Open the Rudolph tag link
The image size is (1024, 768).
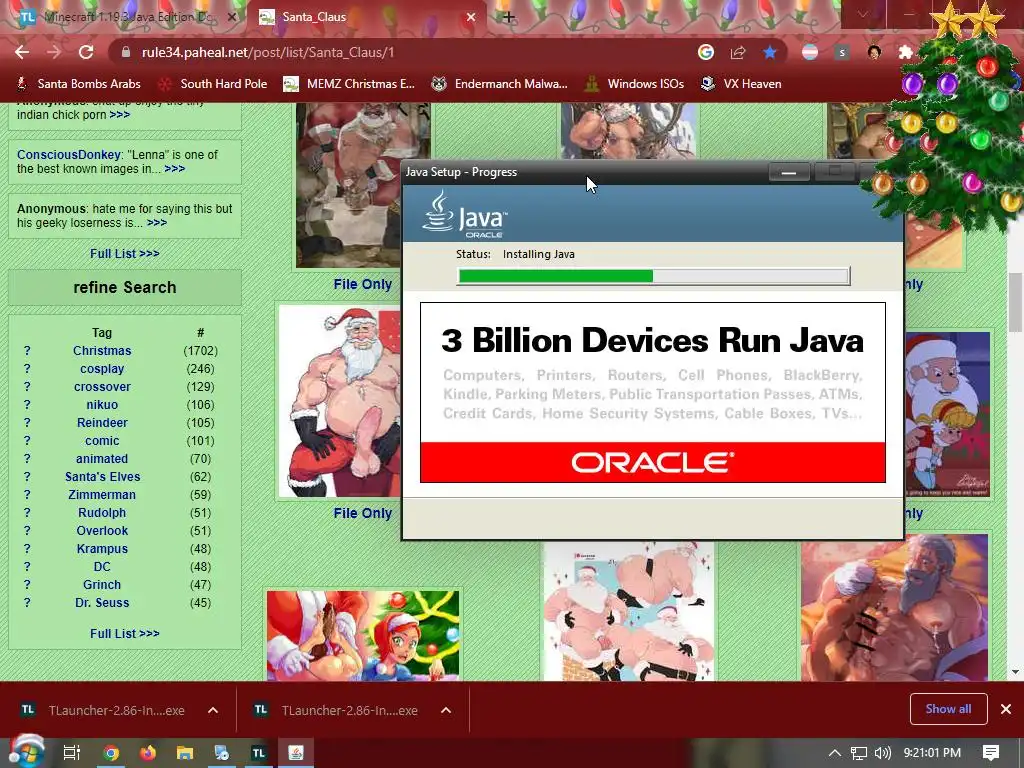click(102, 513)
